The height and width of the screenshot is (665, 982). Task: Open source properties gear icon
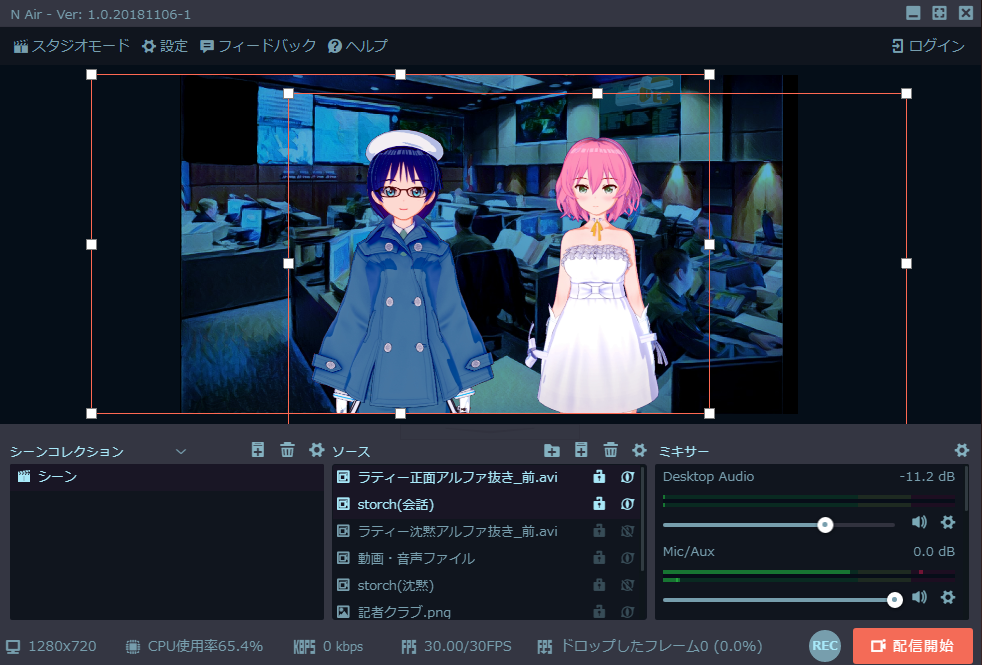tap(639, 451)
